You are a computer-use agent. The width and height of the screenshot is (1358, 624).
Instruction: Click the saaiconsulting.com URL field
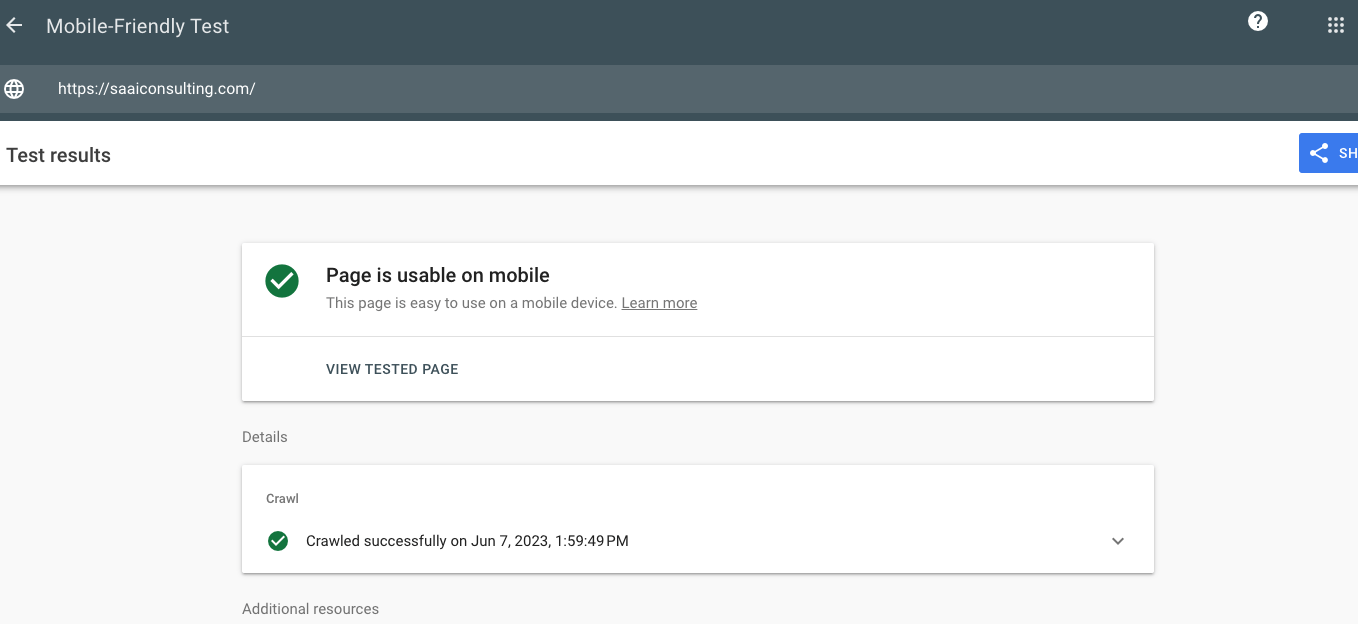pos(157,89)
